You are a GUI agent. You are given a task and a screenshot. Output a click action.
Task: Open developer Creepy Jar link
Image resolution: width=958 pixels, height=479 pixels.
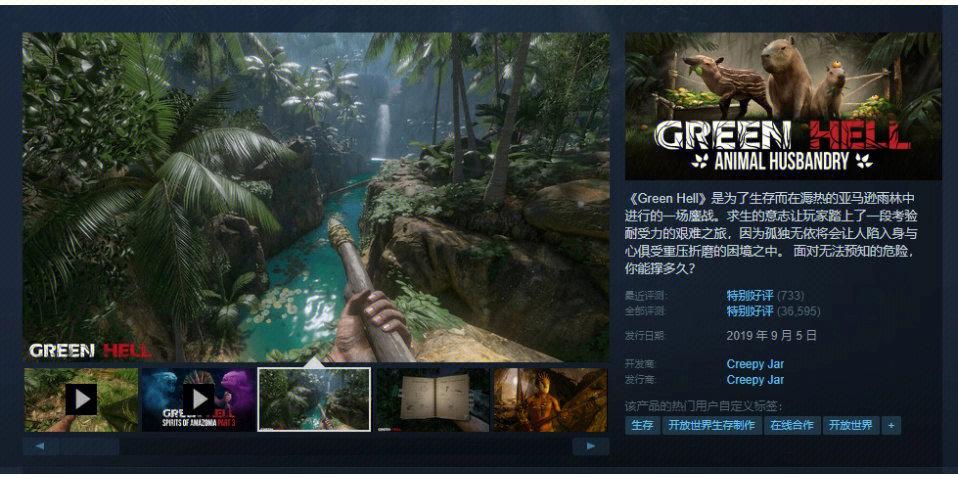pos(755,364)
